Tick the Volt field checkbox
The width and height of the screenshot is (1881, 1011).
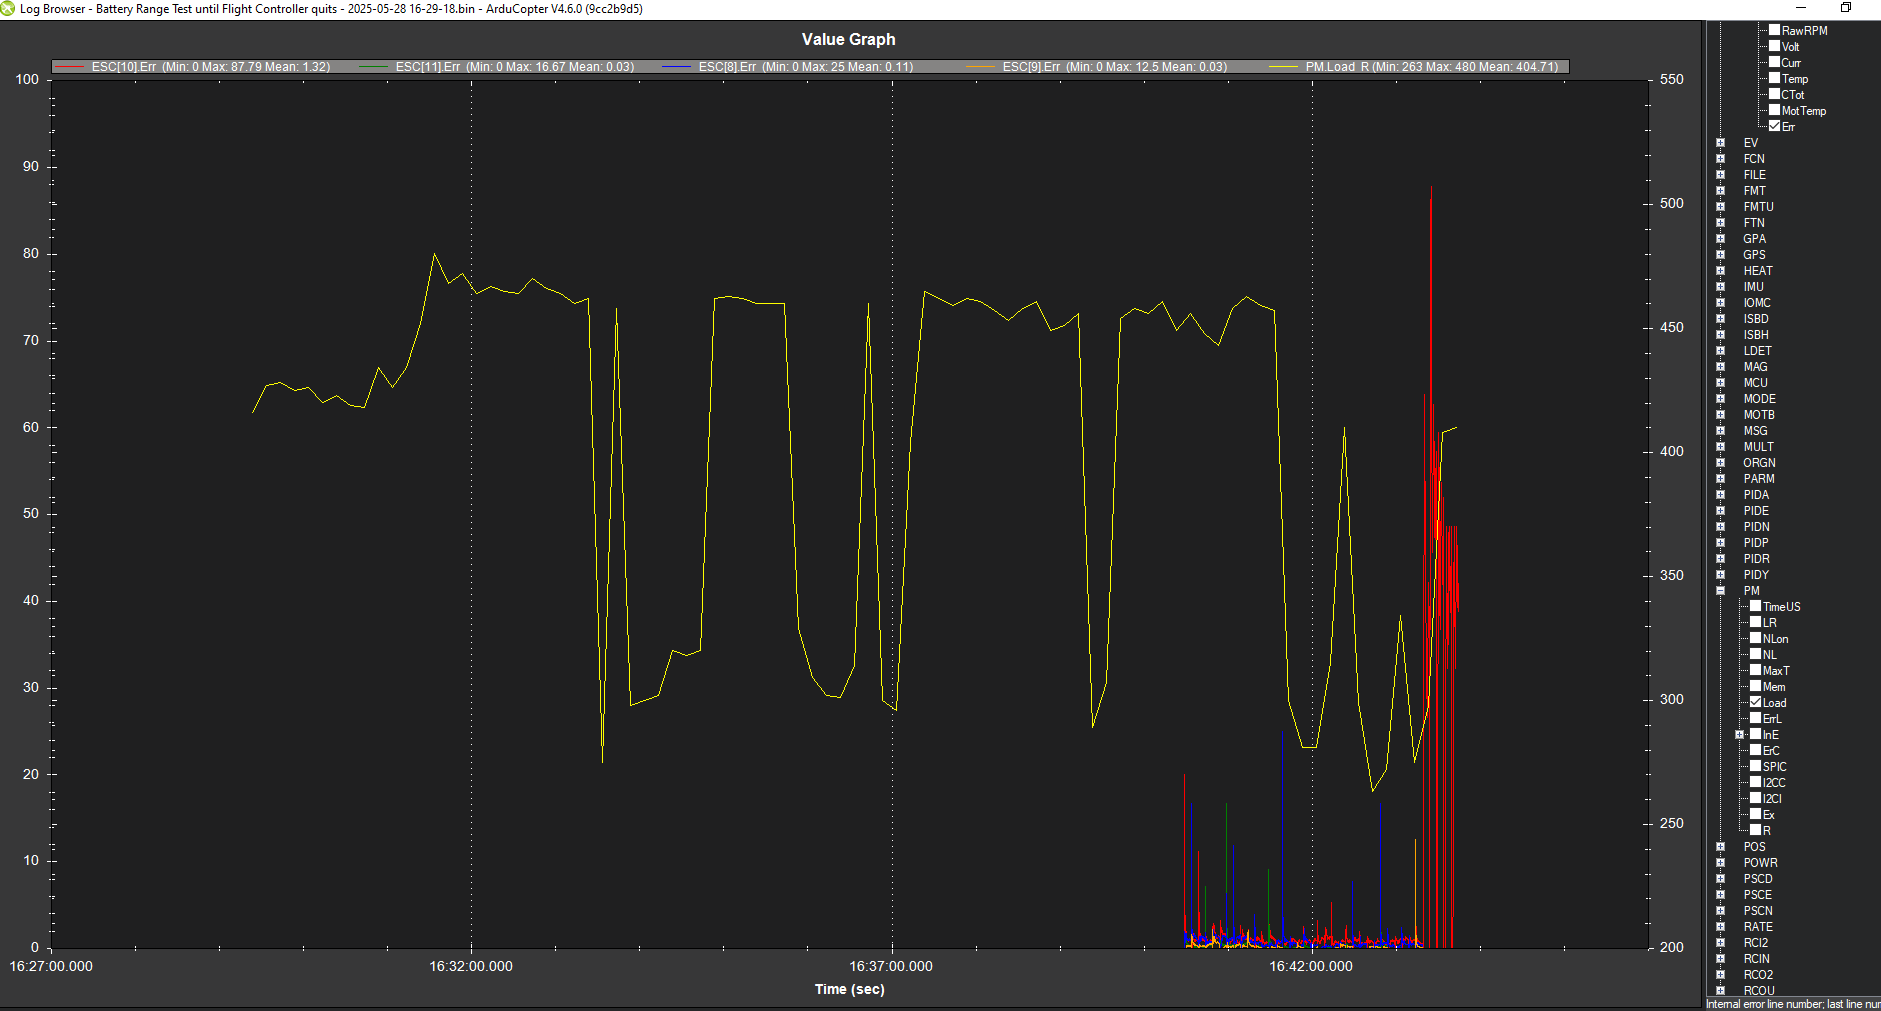1774,46
